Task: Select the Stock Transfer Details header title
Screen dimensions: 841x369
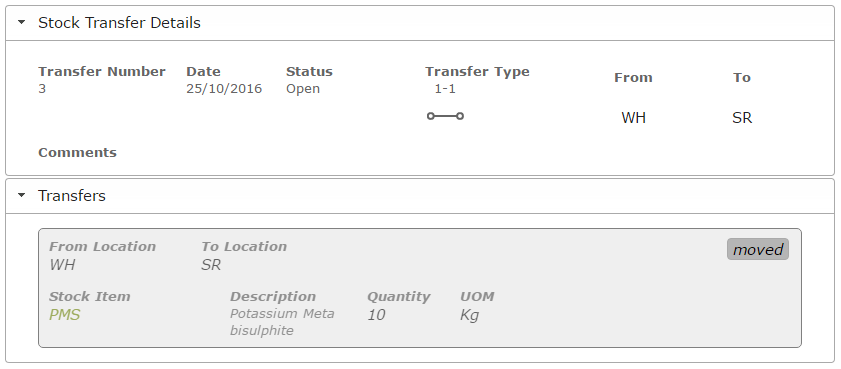Action: click(119, 23)
